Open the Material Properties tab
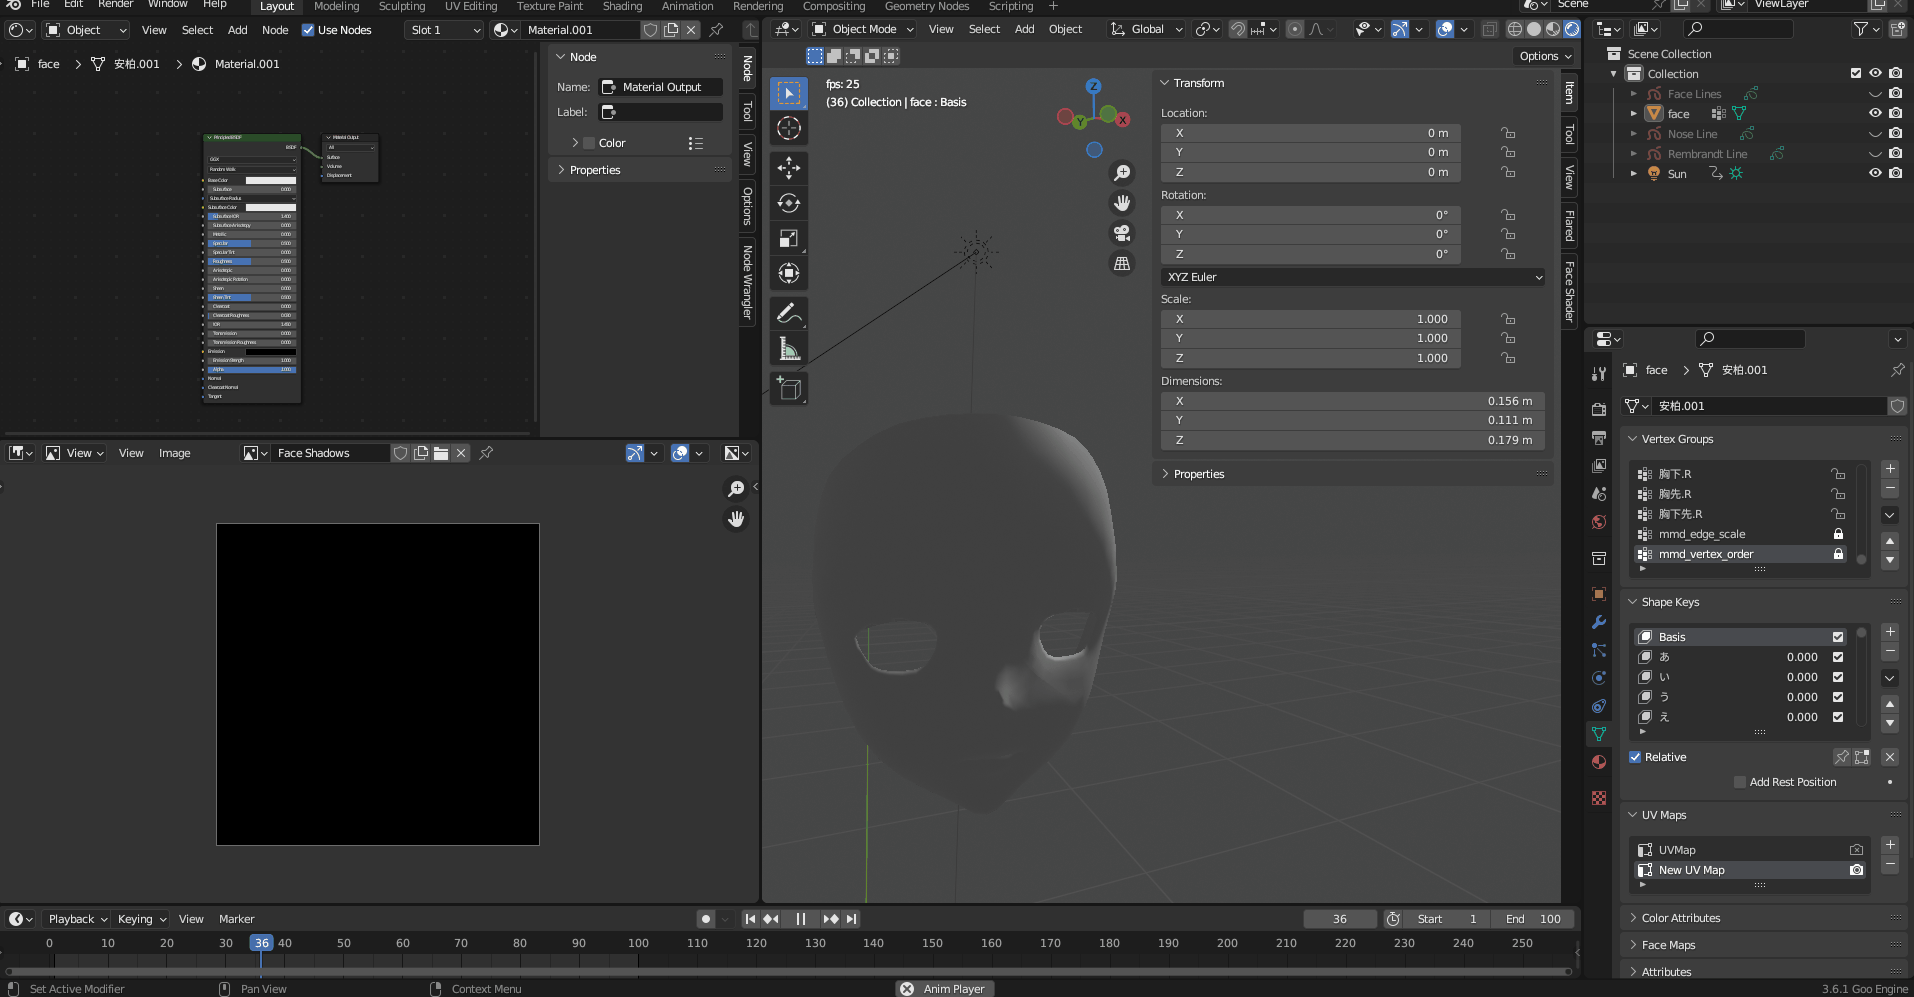The width and height of the screenshot is (1914, 997). click(1598, 762)
